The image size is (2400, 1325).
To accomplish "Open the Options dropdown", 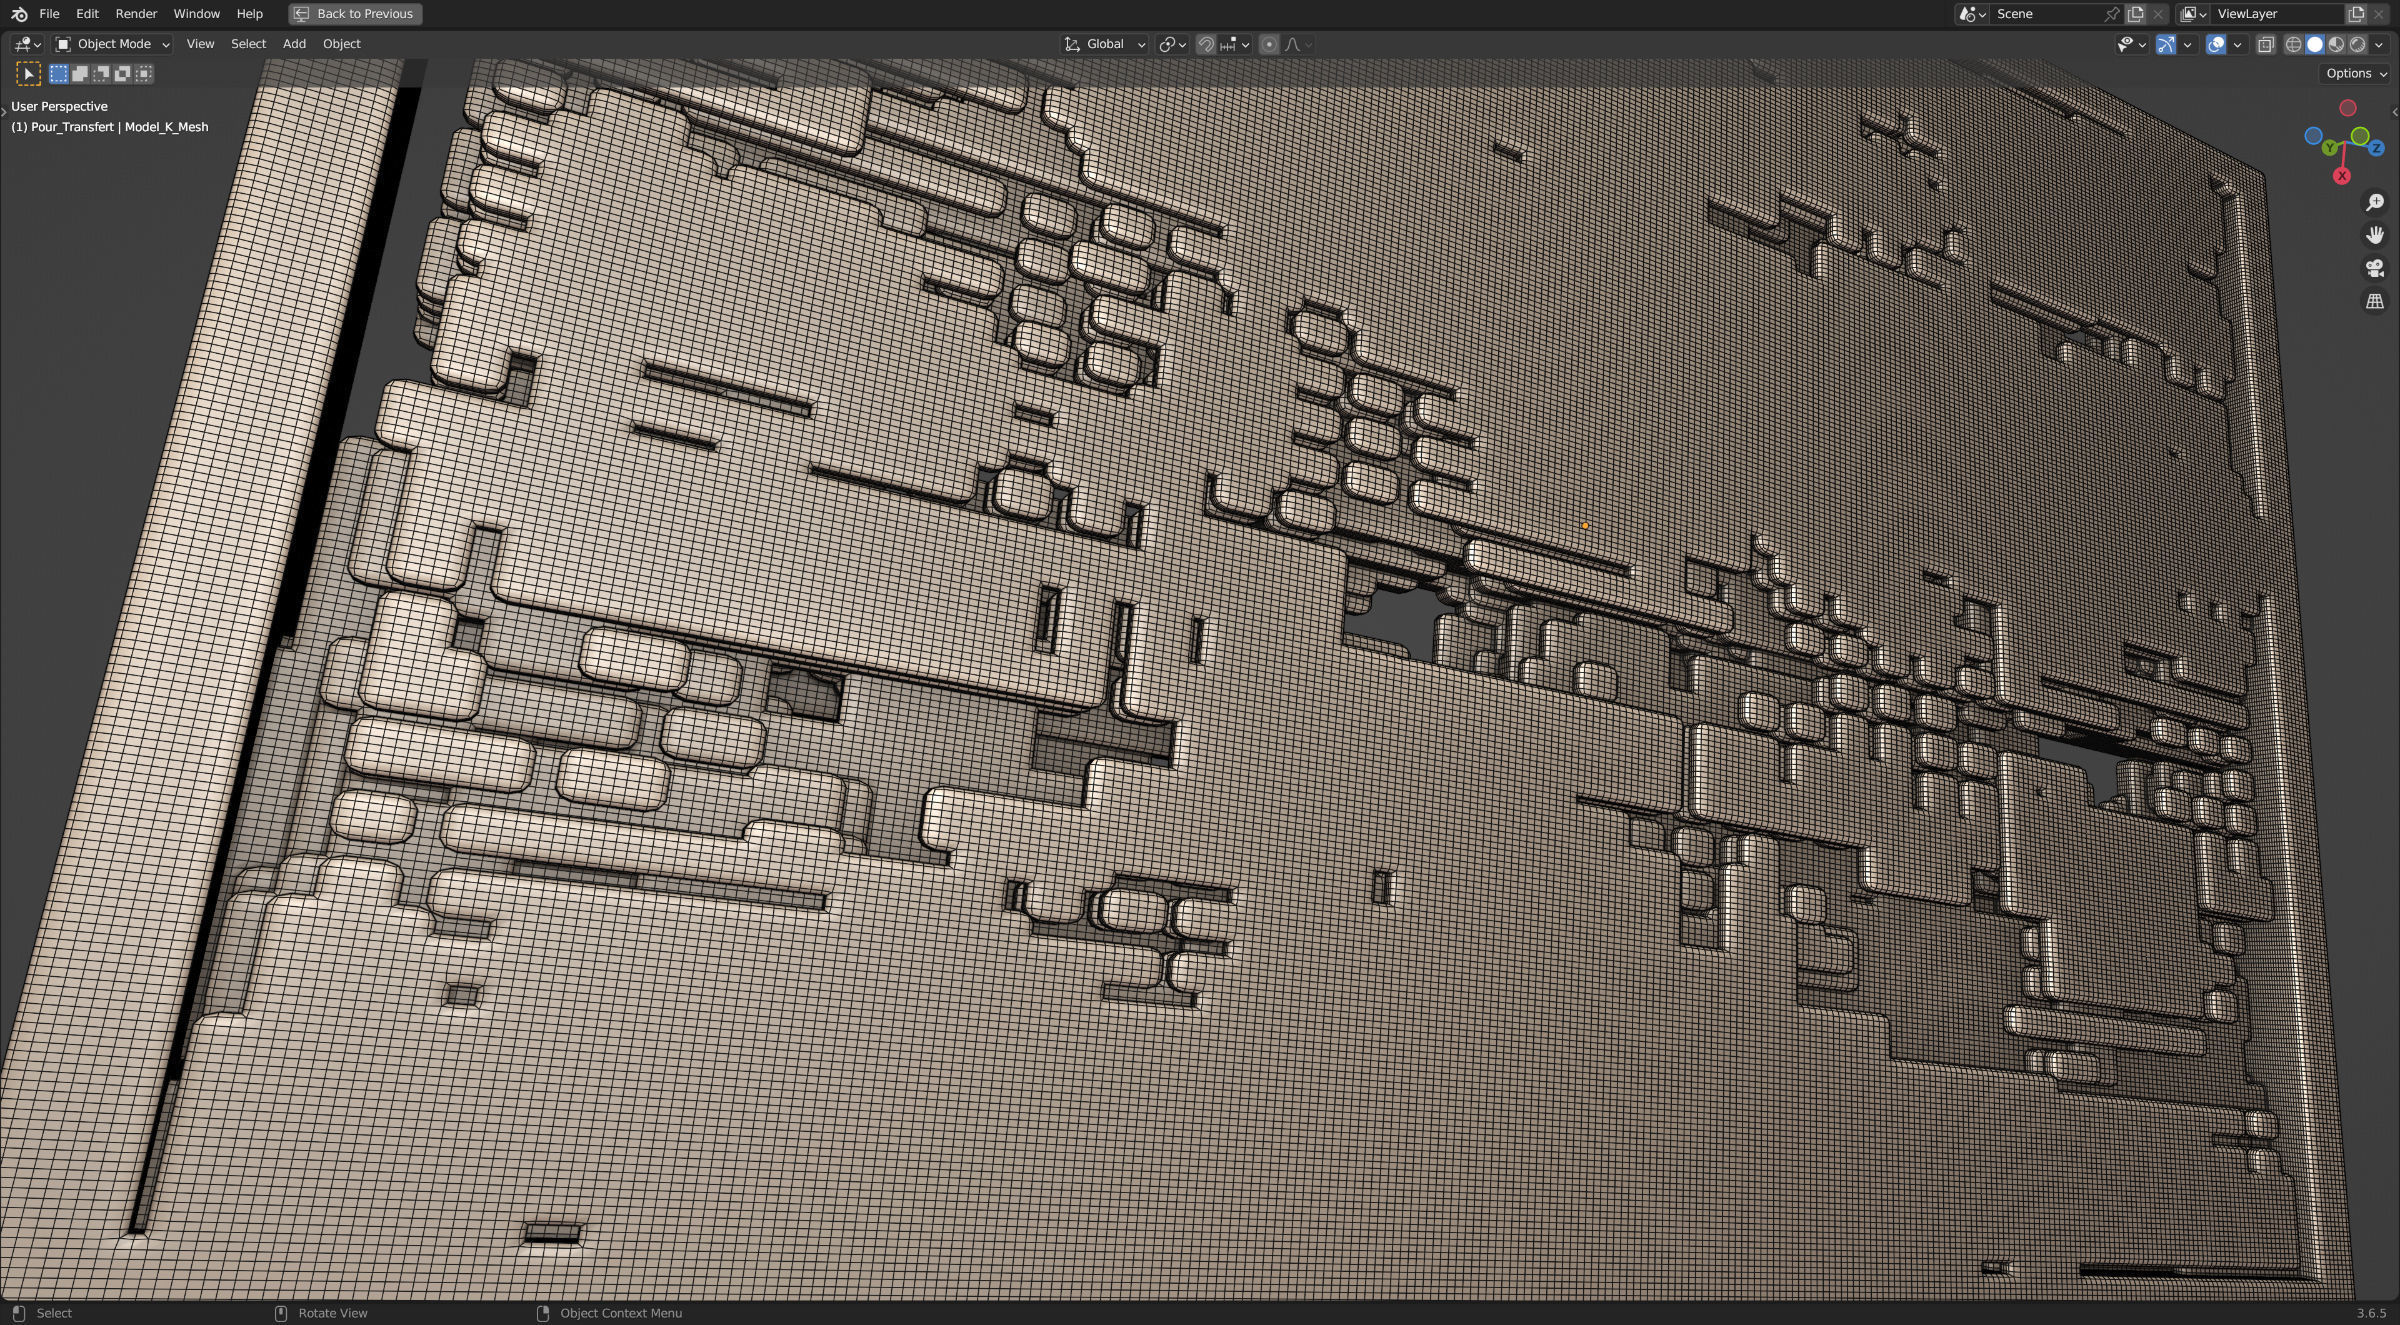I will coord(2356,74).
